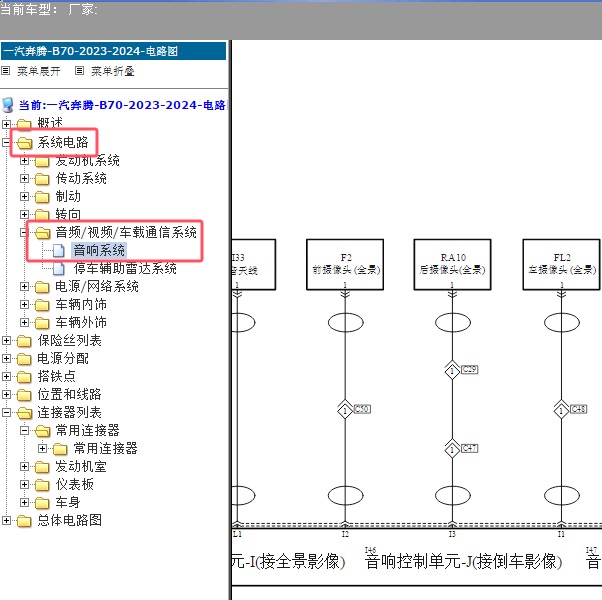Screen dimensions: 602x600
Task: Expand the 车辆外饰 tree node
Action: (24, 322)
